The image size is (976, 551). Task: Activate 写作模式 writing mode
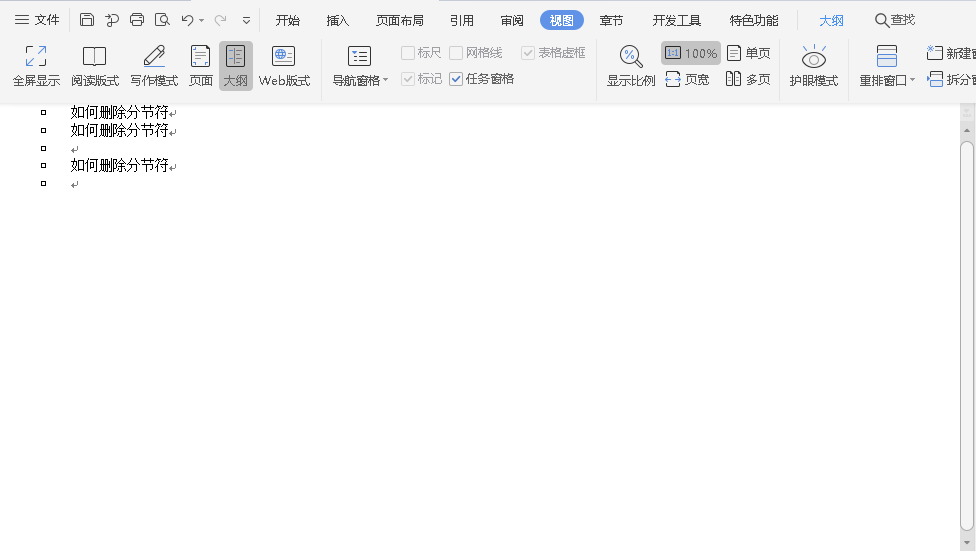pos(154,66)
